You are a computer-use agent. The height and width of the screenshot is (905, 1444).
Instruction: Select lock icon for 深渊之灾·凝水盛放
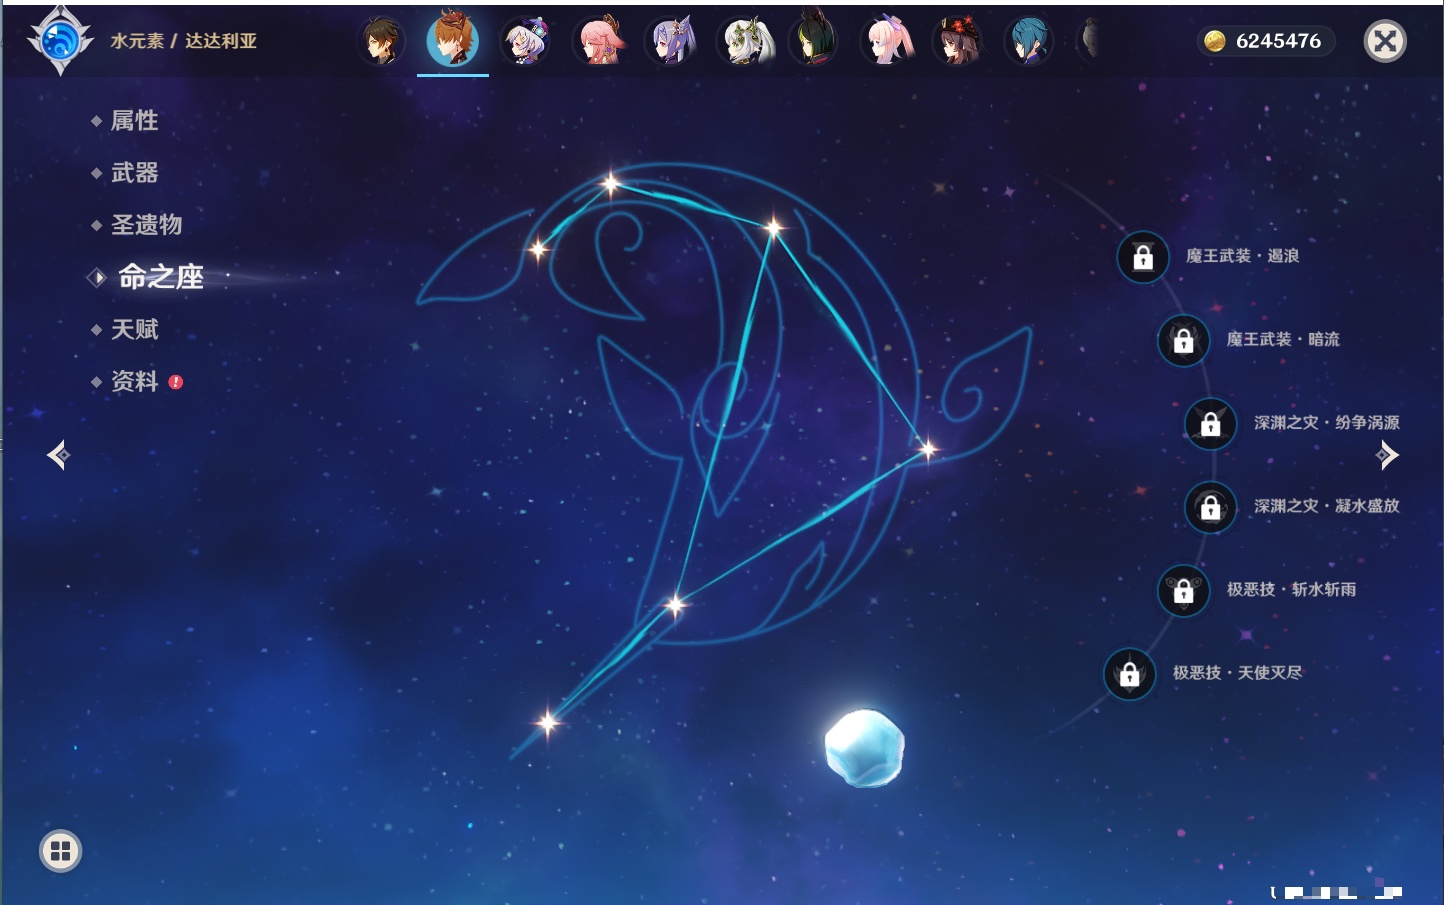pyautogui.click(x=1210, y=507)
